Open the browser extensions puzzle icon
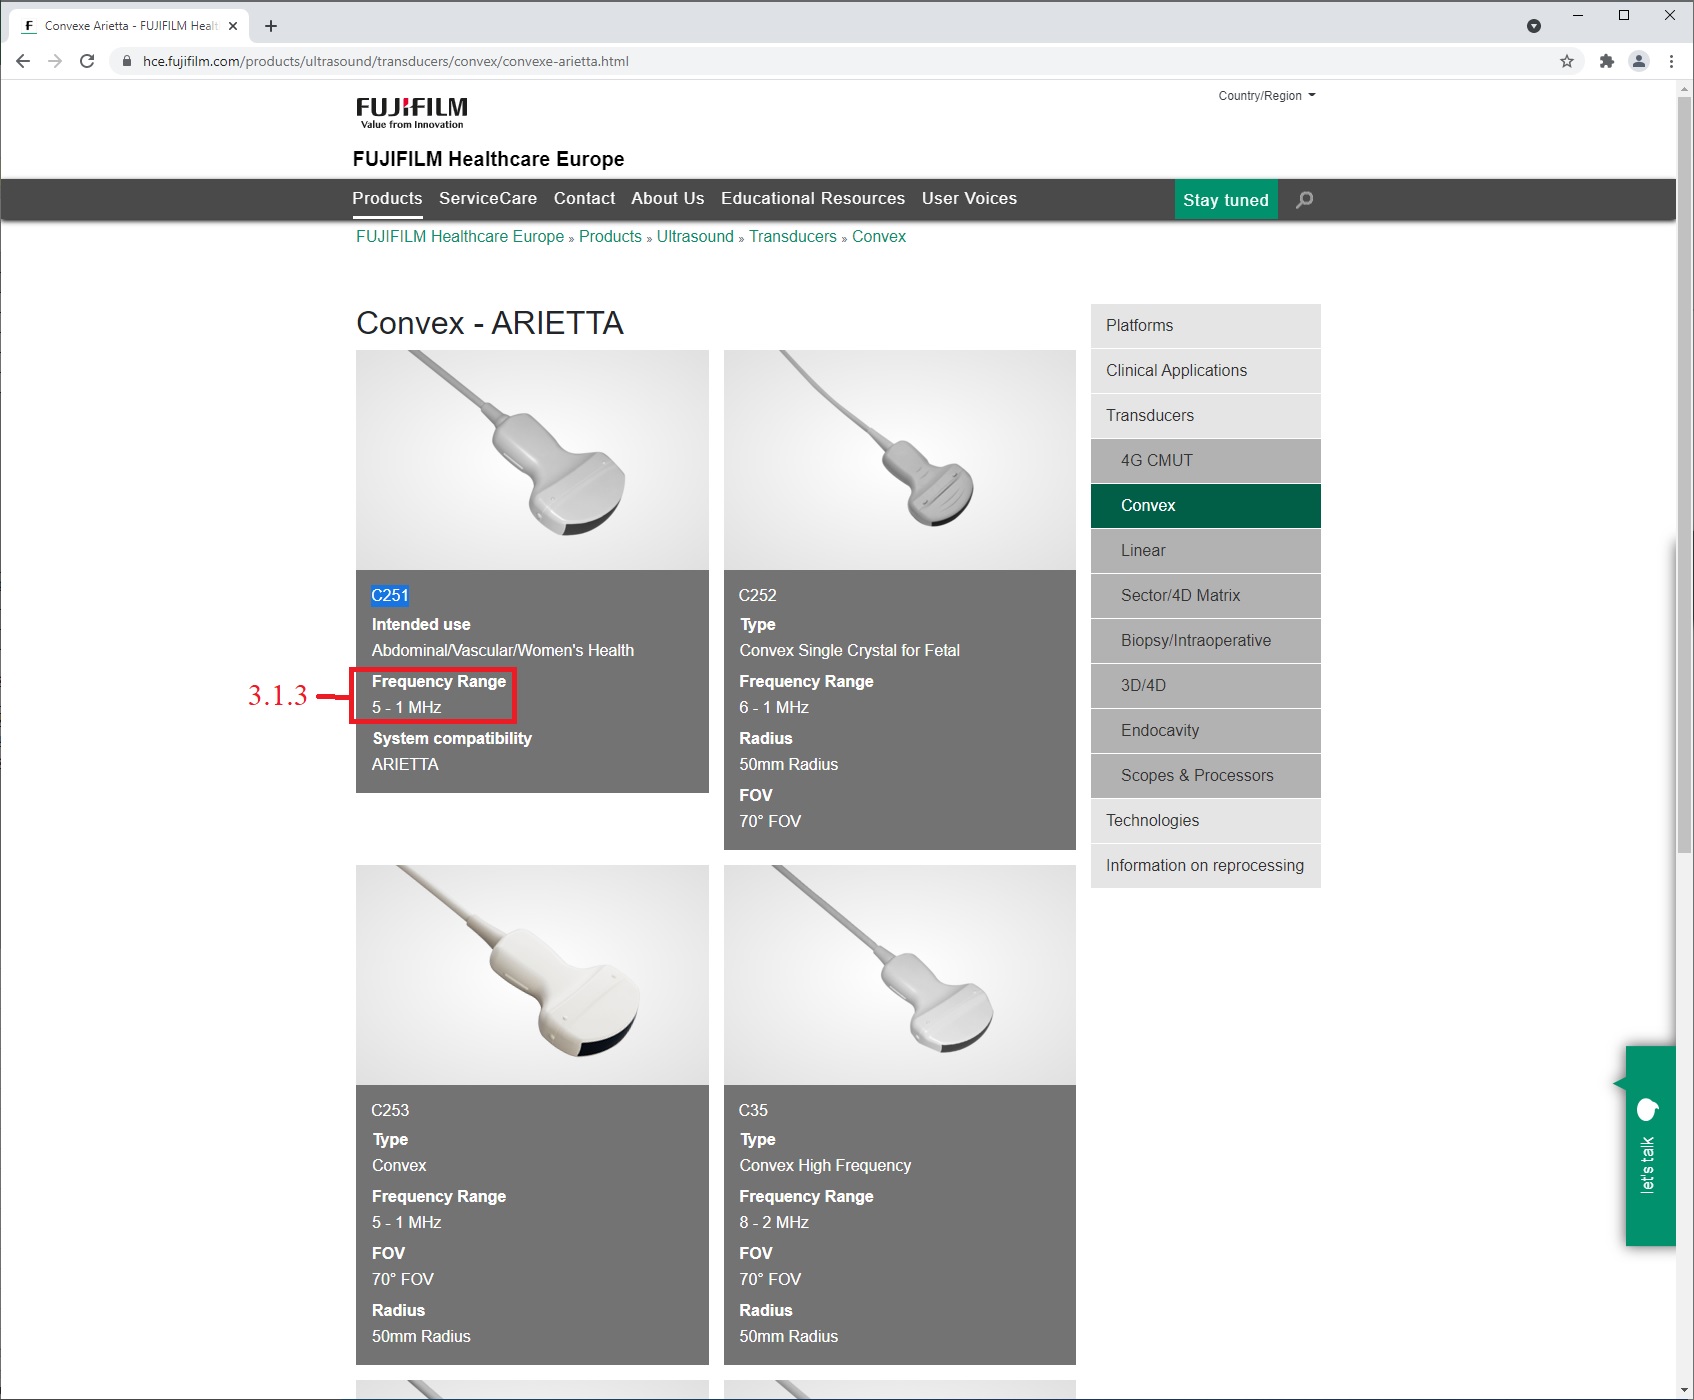The height and width of the screenshot is (1400, 1694). pos(1606,61)
